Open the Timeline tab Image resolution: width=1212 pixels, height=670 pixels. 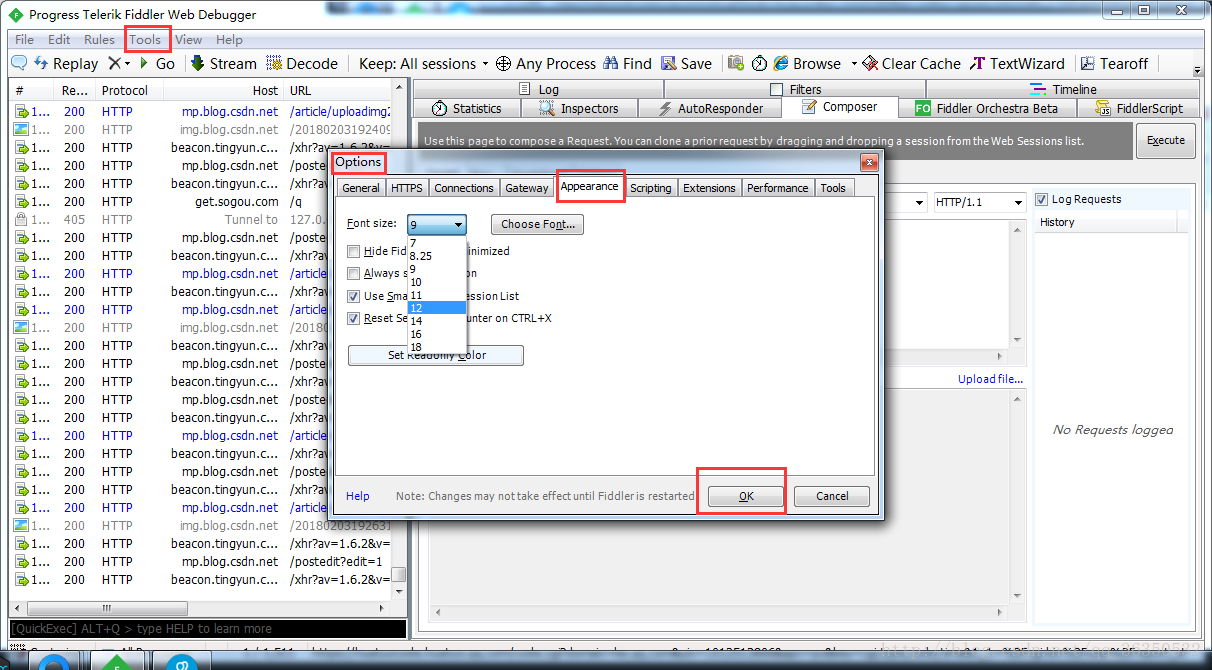tap(1063, 89)
